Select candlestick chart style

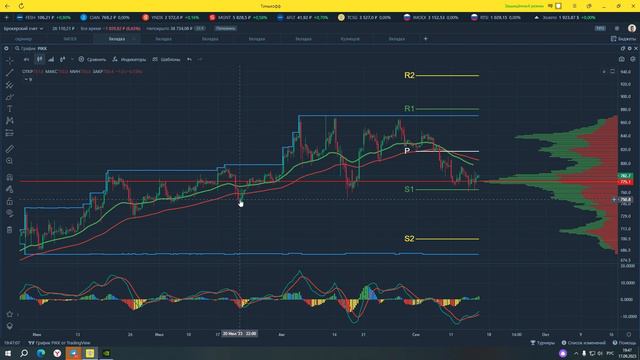(x=39, y=60)
